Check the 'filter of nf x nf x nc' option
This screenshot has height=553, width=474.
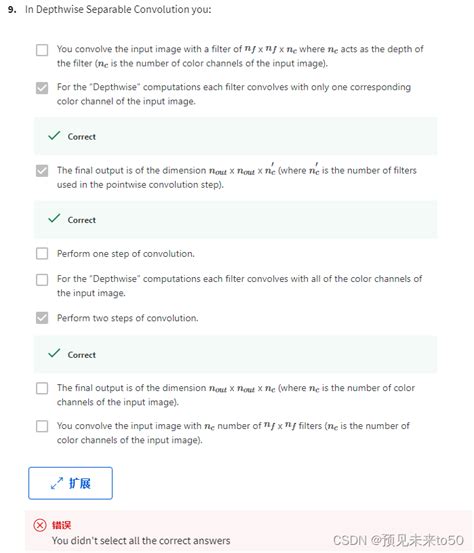click(x=42, y=50)
